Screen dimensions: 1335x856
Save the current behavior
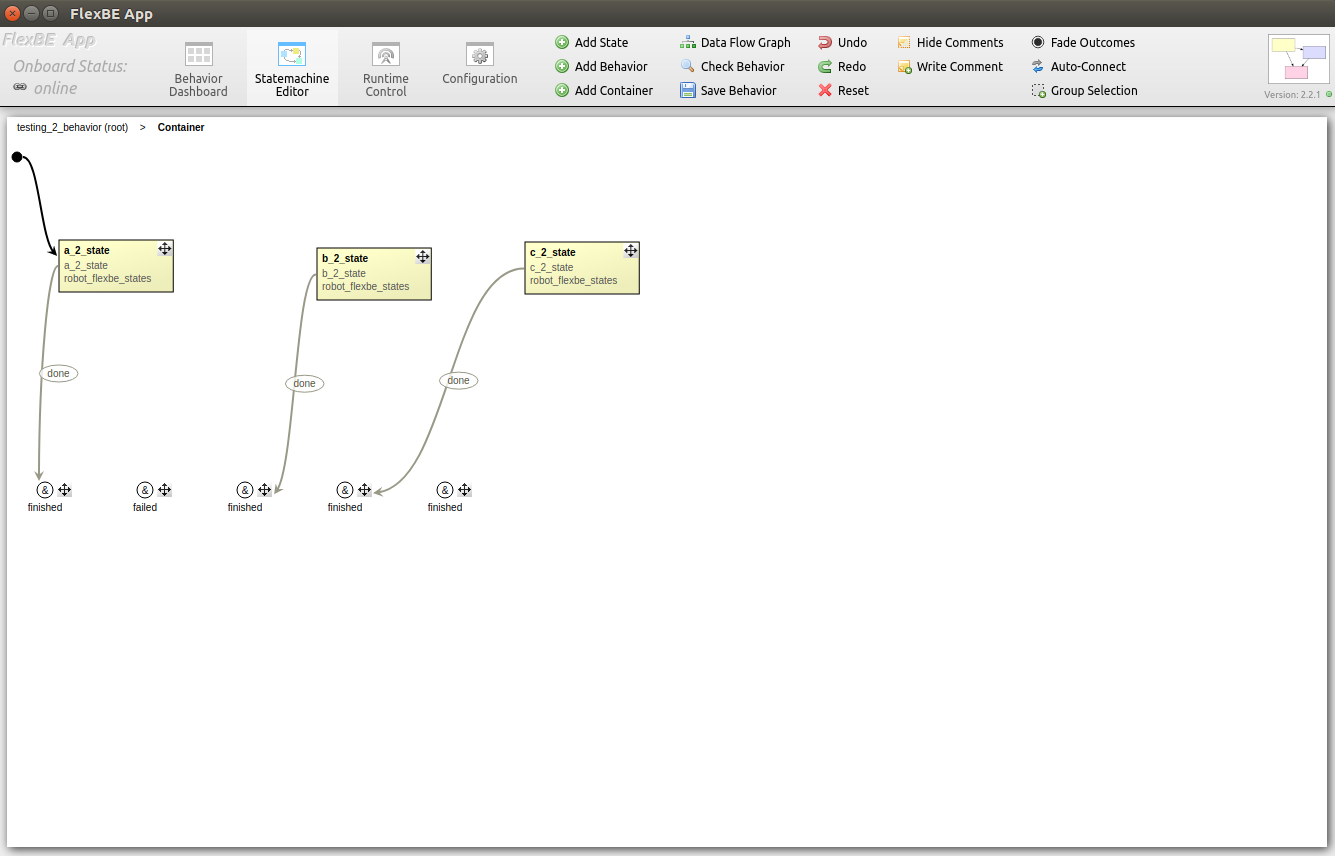click(x=731, y=90)
